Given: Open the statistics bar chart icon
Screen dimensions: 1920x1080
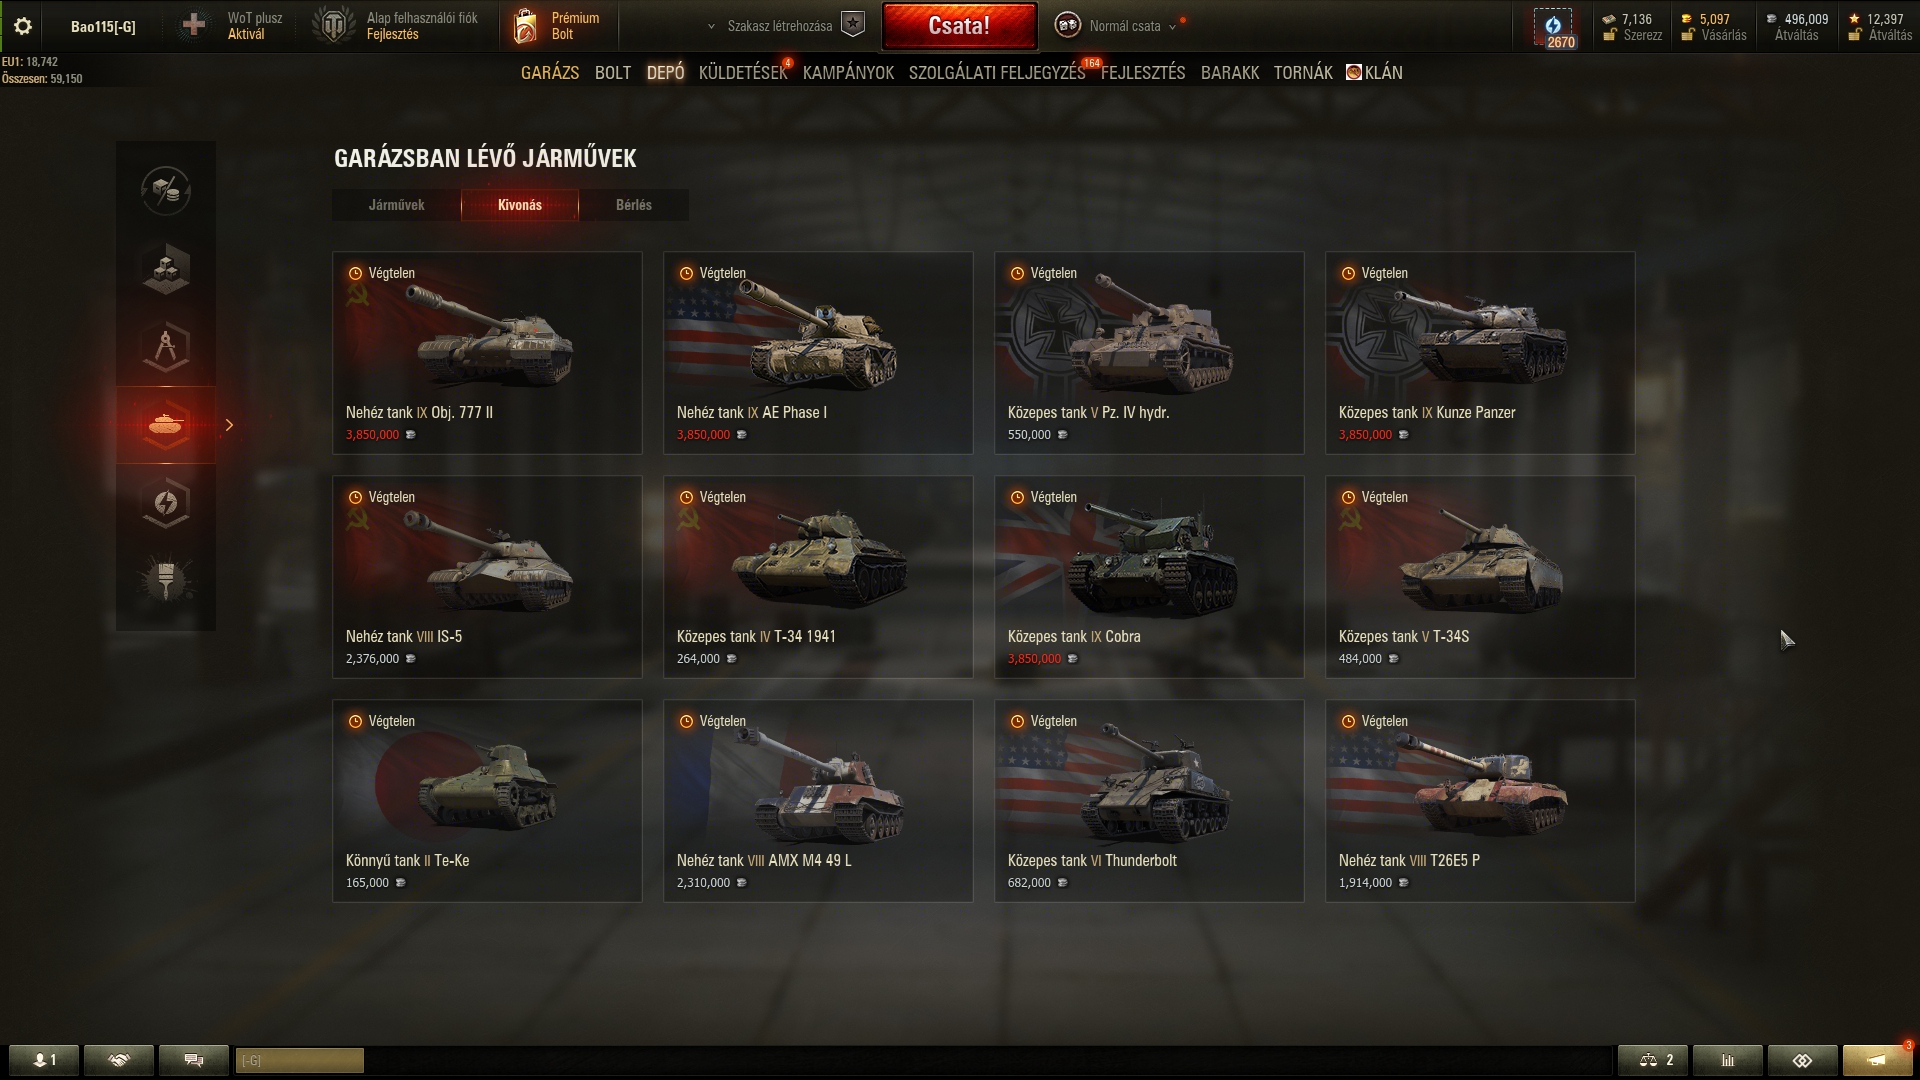Looking at the screenshot, I should [x=1727, y=1060].
